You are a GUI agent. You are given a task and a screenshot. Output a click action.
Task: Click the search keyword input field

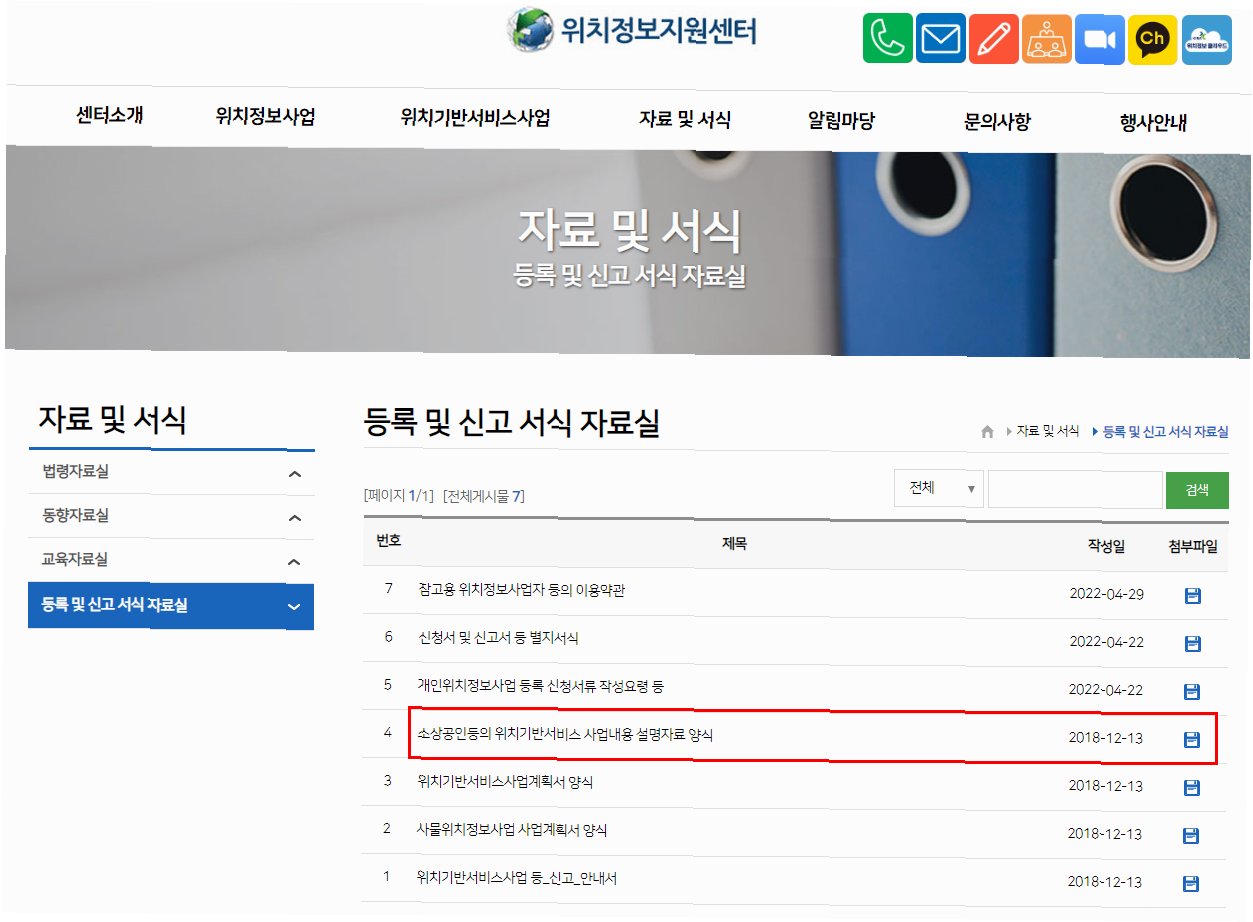coord(1075,490)
